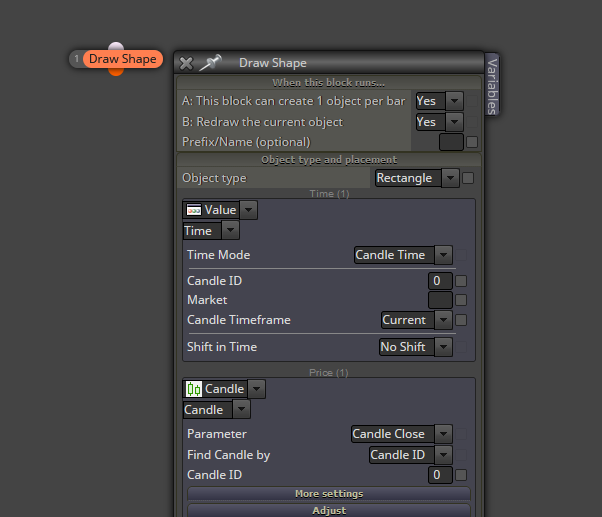
Task: Focus the Prefix/Name input field
Action: click(451, 142)
